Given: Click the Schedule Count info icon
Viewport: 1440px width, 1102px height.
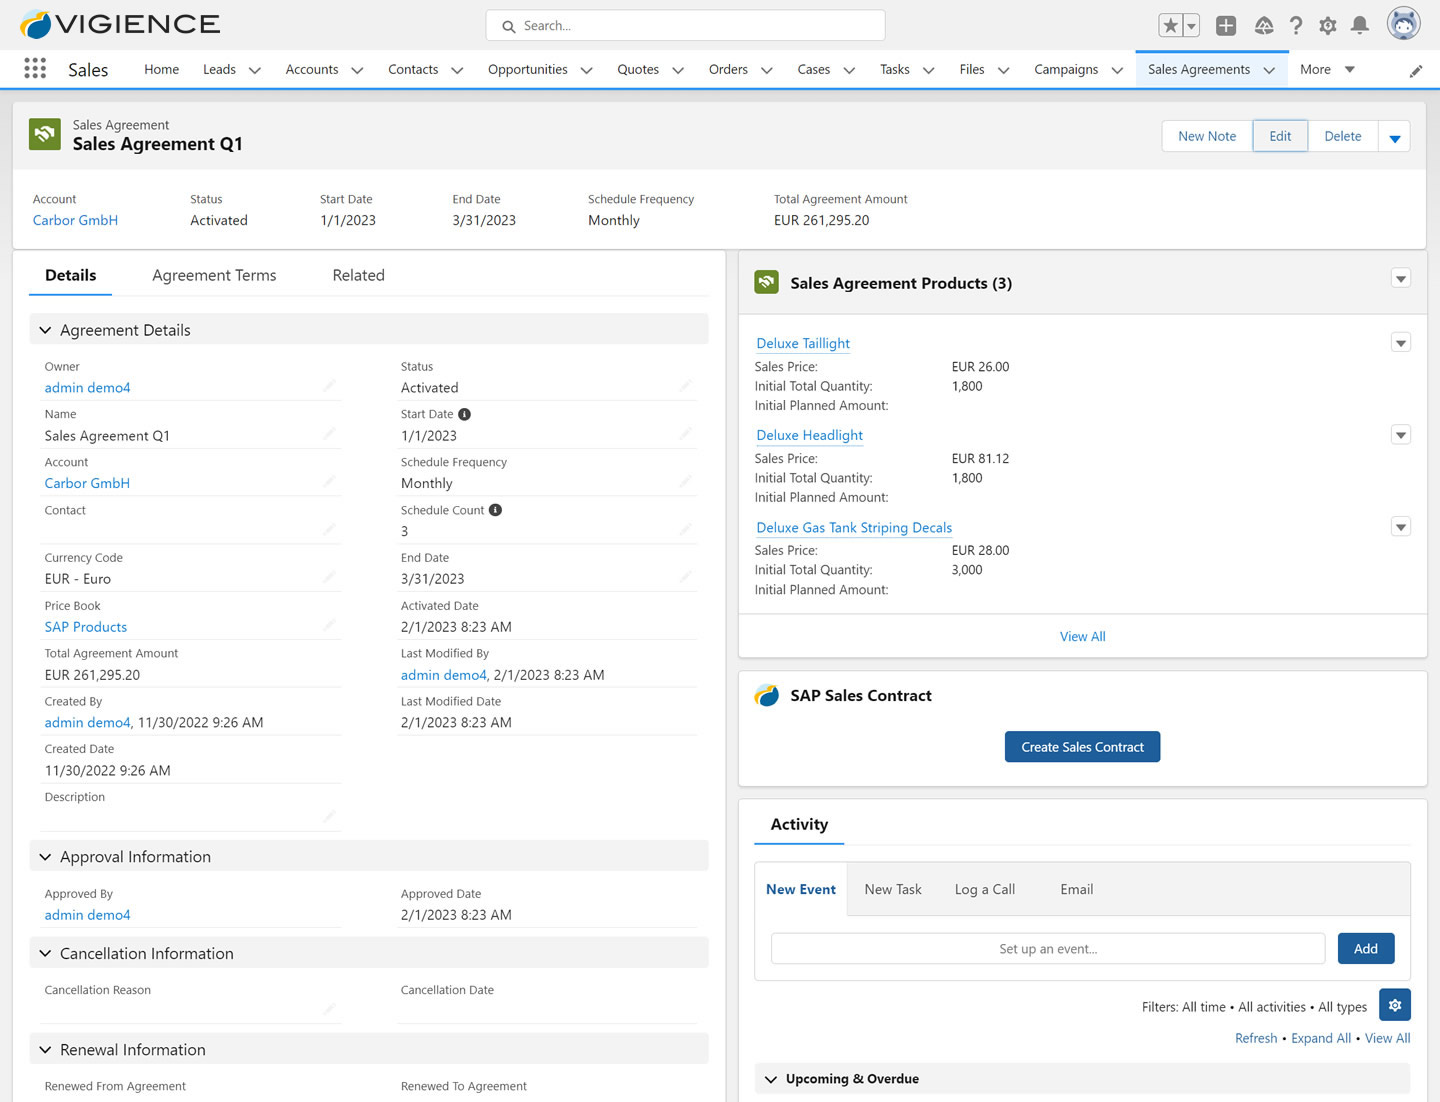Looking at the screenshot, I should (x=495, y=510).
